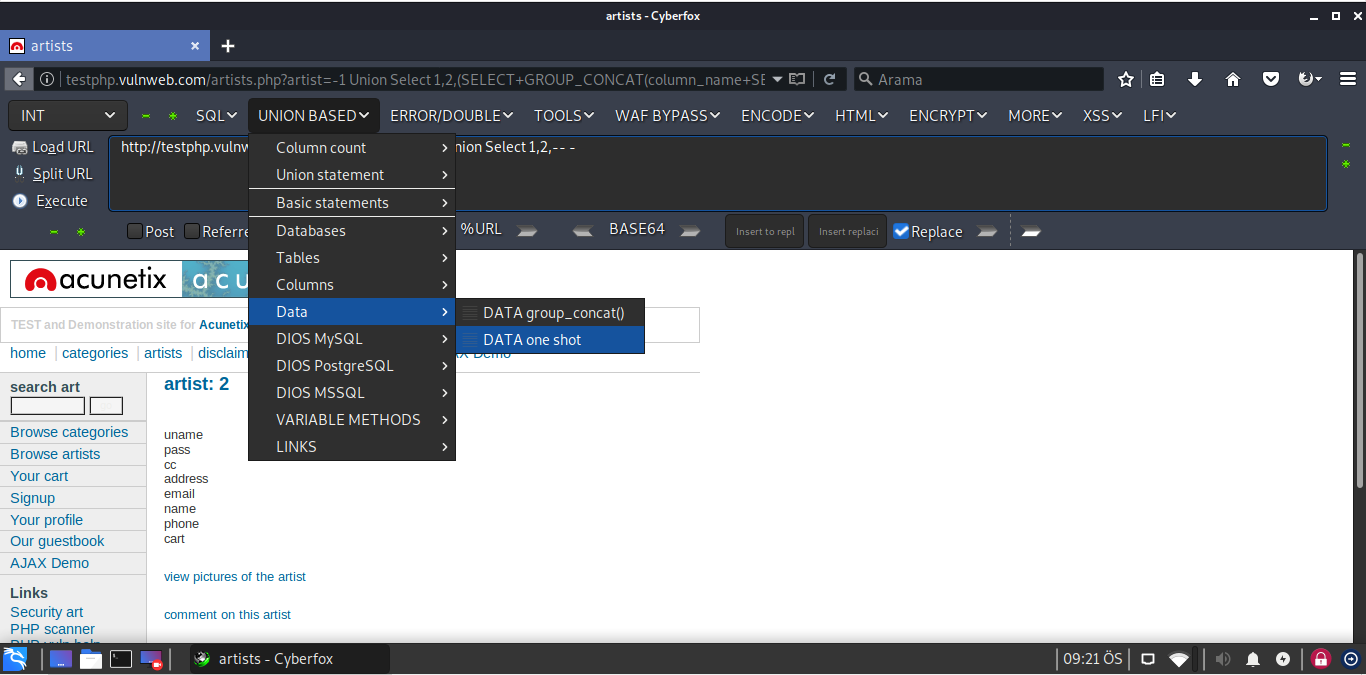Viewport: 1366px width, 675px height.
Task: Click the red lock screen icon
Action: tap(1320, 659)
